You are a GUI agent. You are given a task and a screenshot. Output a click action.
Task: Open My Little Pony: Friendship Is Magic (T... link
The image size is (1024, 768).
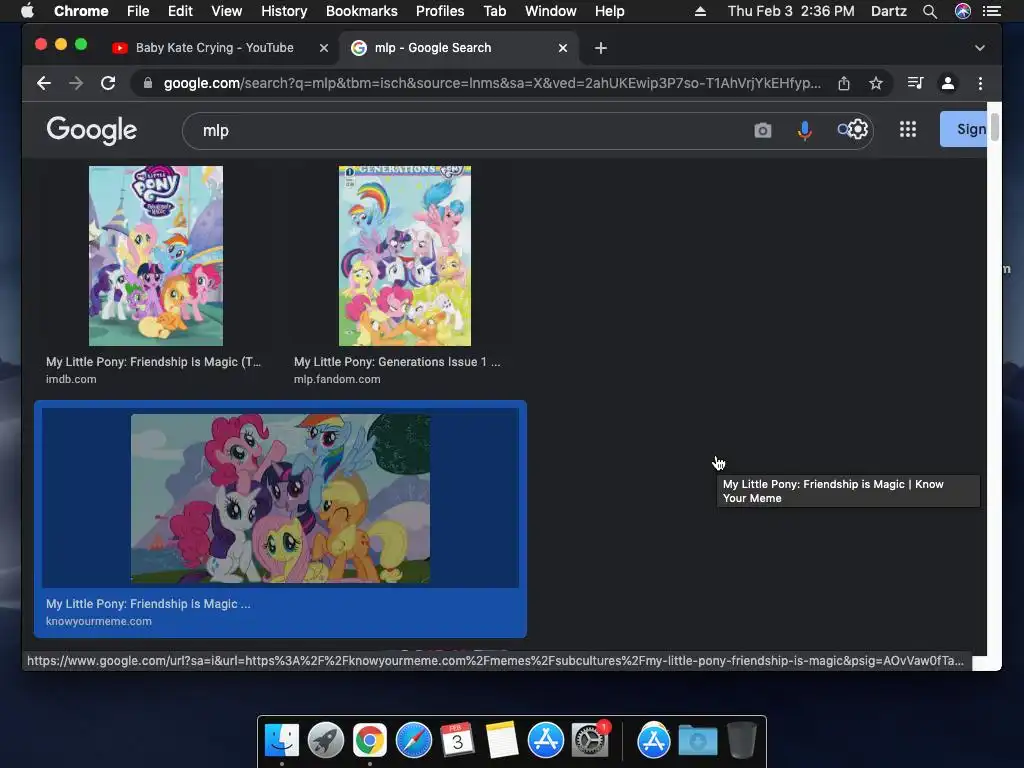(153, 362)
